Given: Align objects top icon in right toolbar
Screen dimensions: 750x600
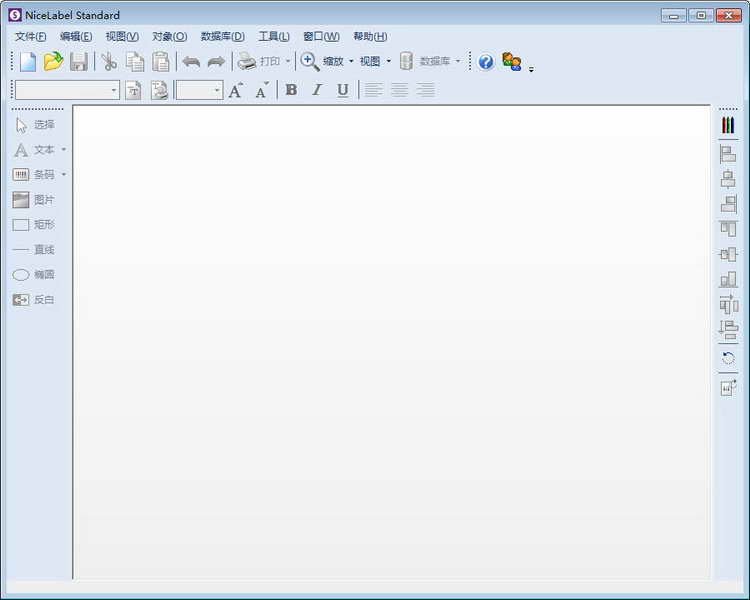Looking at the screenshot, I should pyautogui.click(x=728, y=229).
